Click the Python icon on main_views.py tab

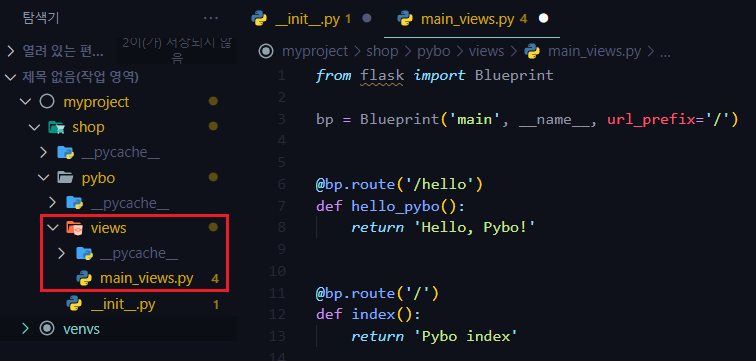(x=405, y=19)
